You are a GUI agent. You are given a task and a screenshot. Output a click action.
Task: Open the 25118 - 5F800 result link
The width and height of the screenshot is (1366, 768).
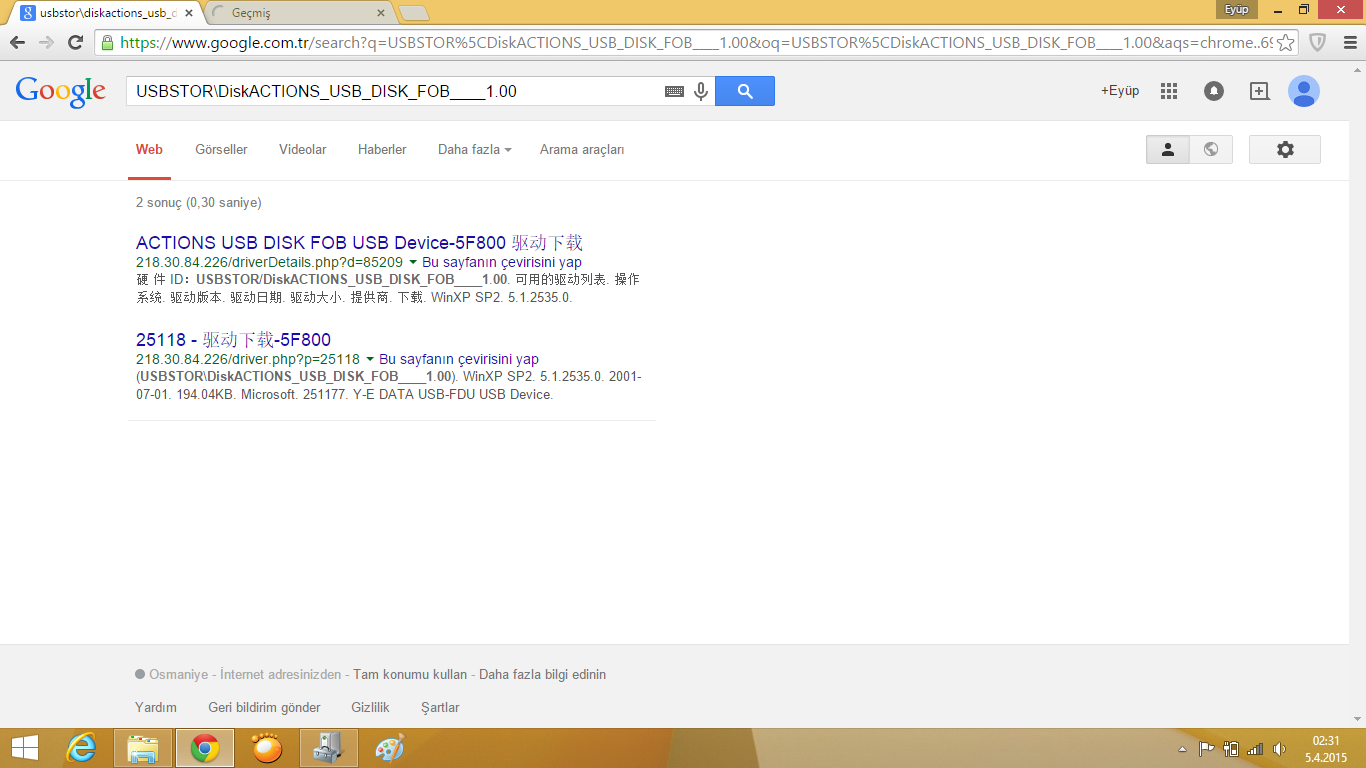pos(233,339)
